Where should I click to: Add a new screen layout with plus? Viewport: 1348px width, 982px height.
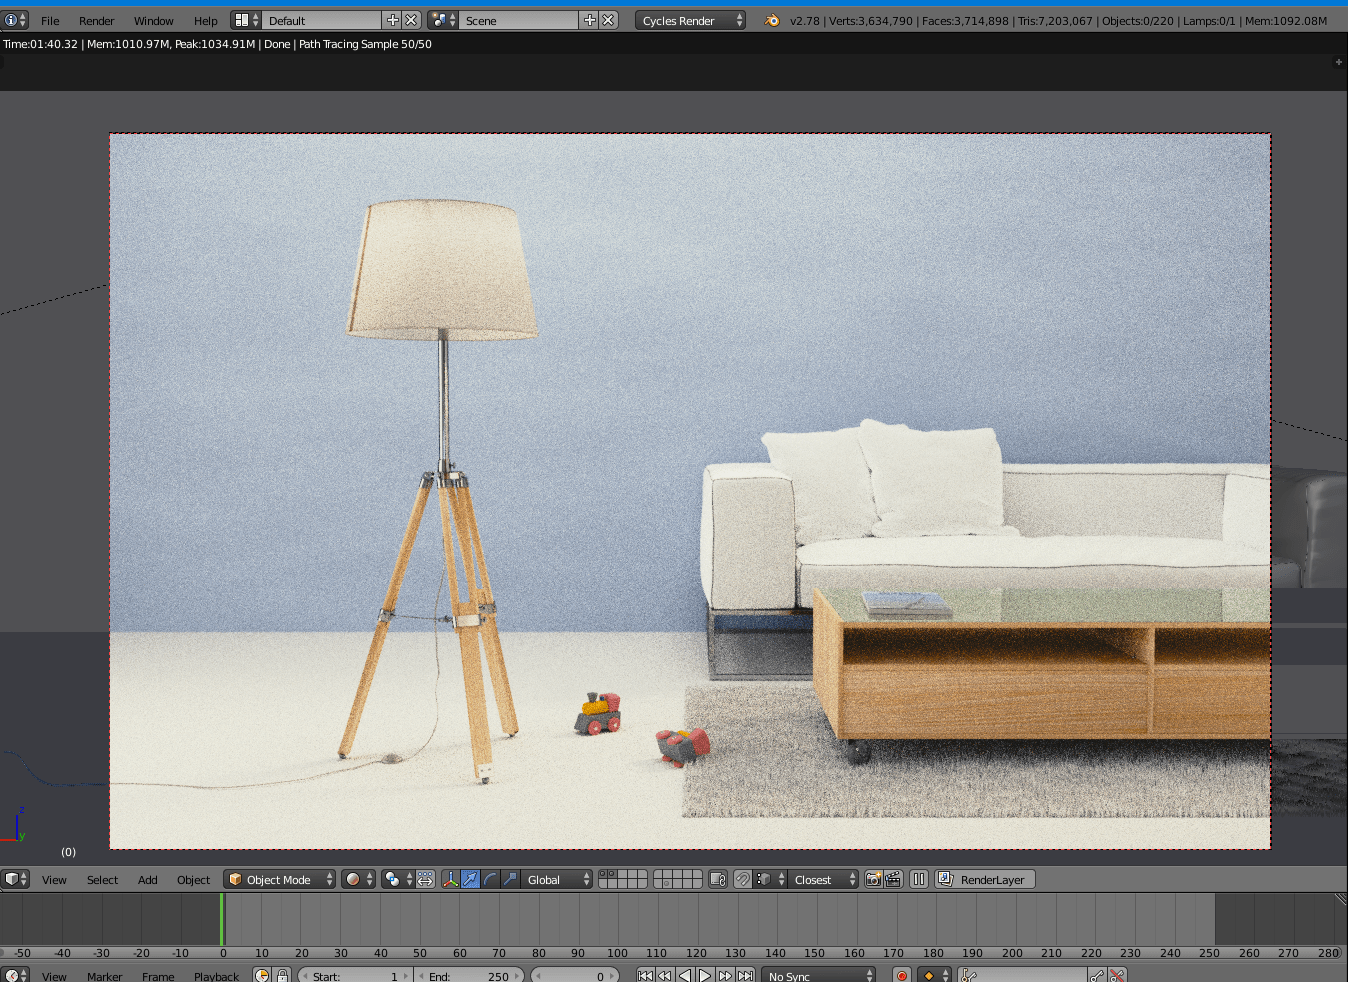(x=392, y=20)
